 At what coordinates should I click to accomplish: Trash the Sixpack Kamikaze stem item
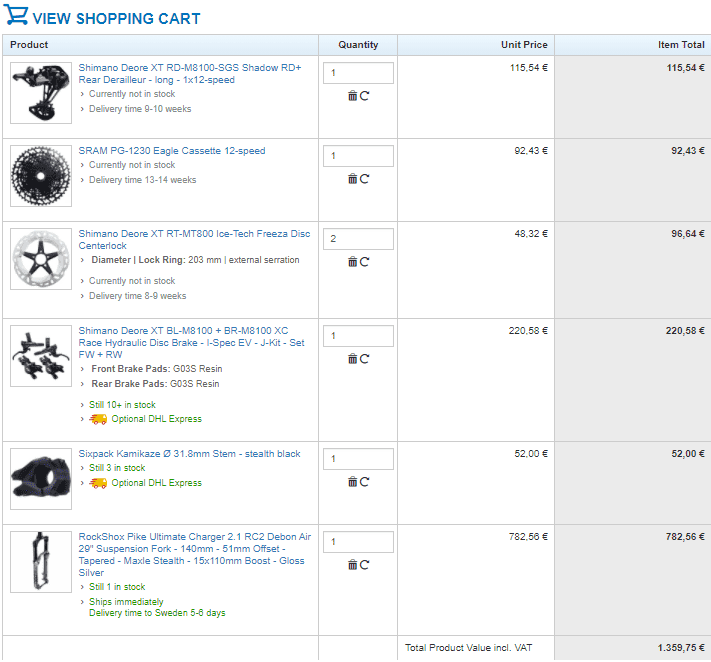[352, 482]
